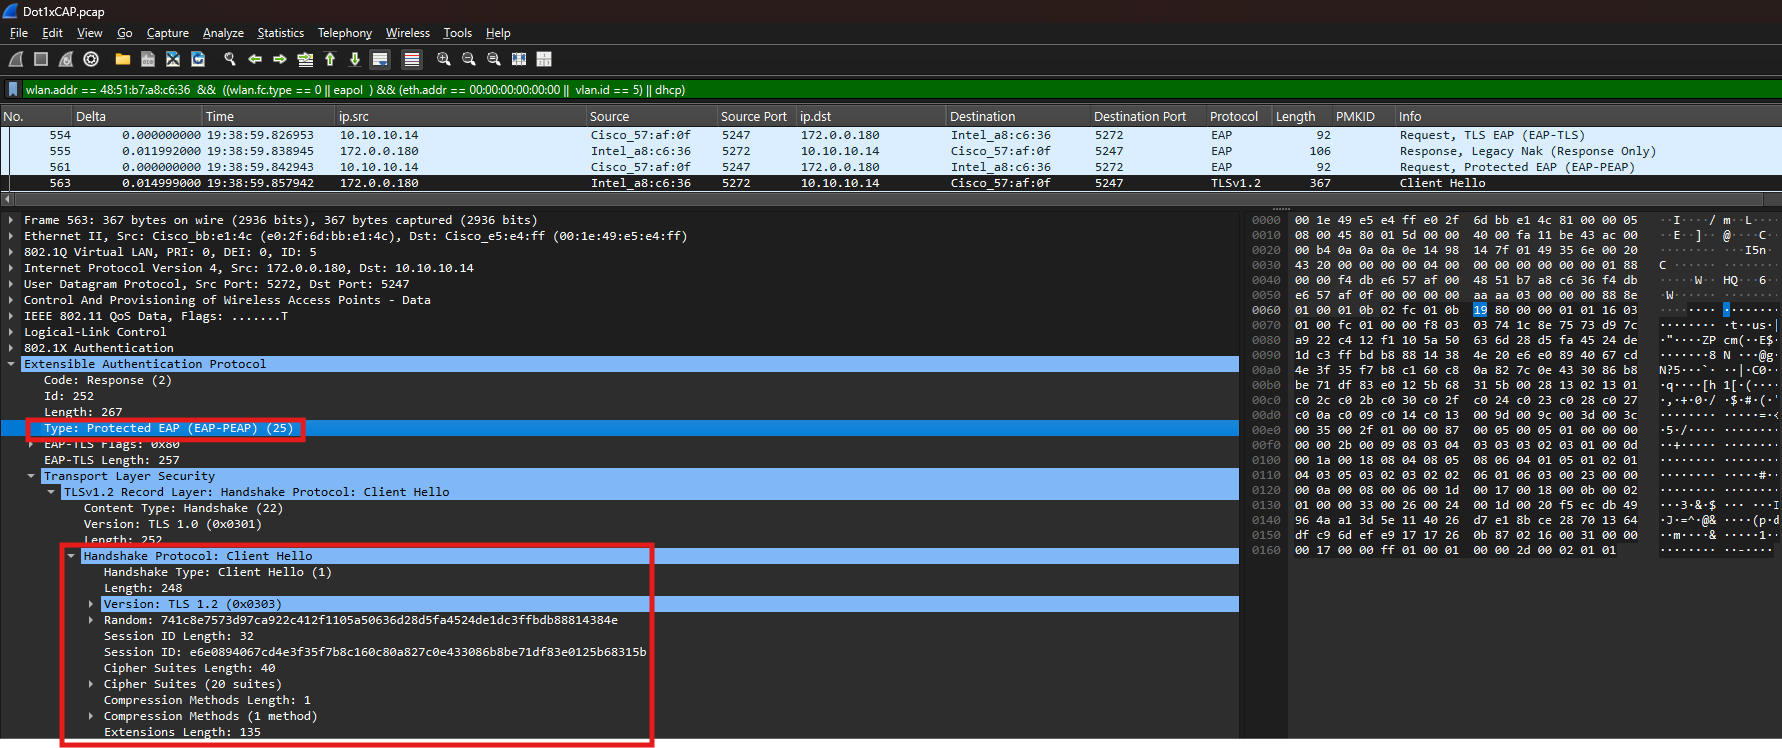This screenshot has height=748, width=1782.
Task: Open the Wireless menu
Action: (x=407, y=33)
